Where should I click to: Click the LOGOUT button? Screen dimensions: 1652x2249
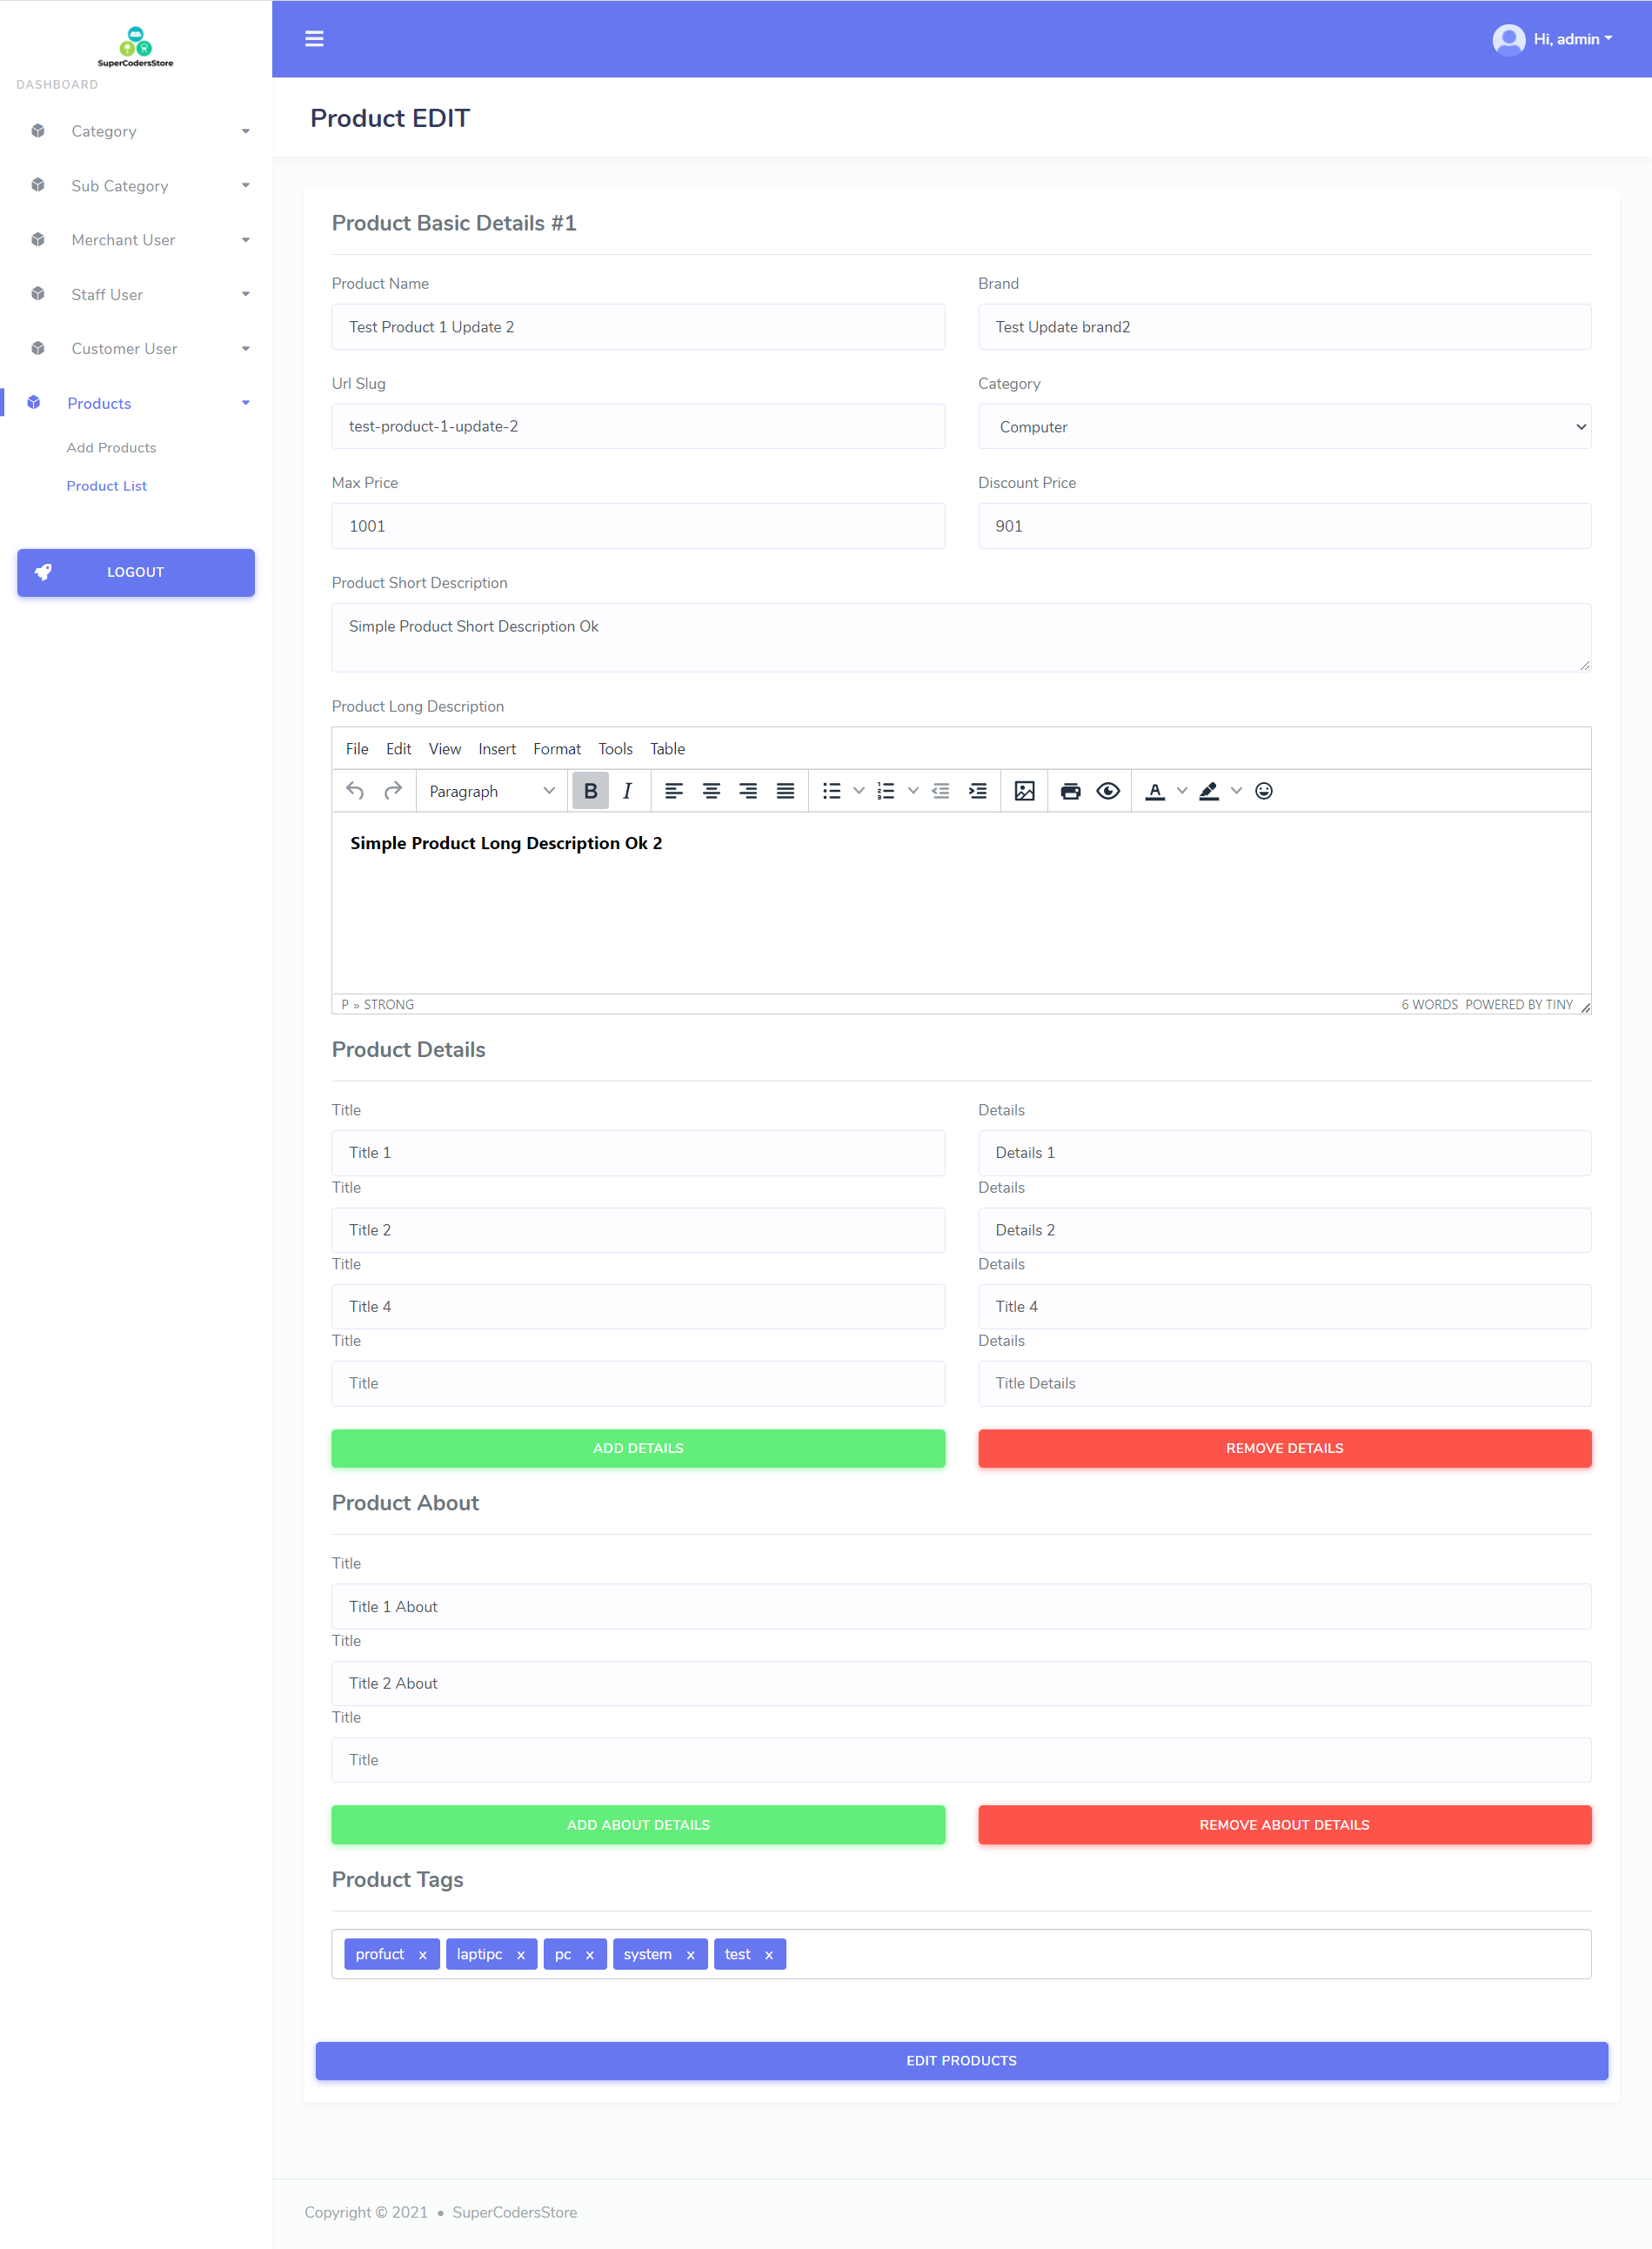point(136,573)
